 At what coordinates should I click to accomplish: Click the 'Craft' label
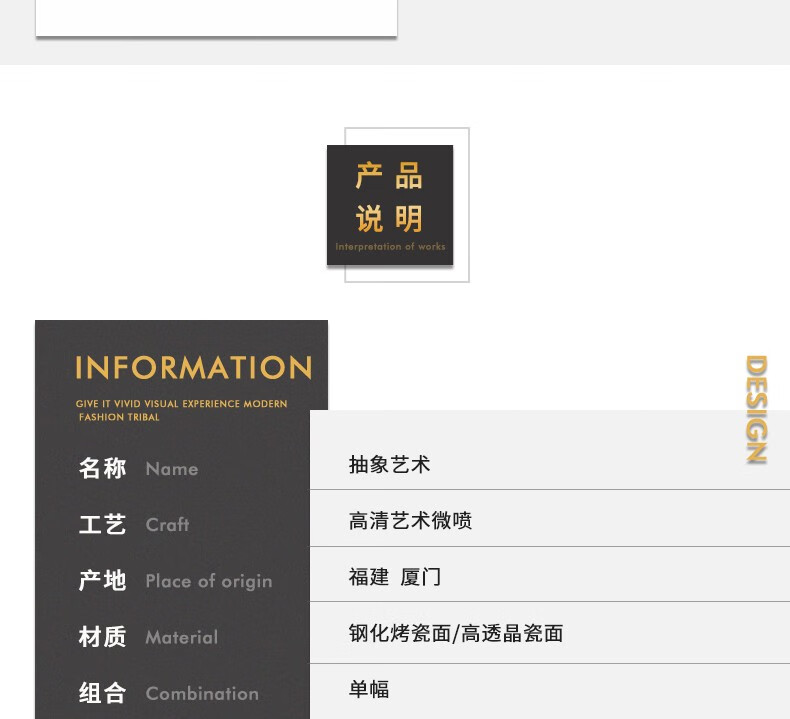click(167, 525)
